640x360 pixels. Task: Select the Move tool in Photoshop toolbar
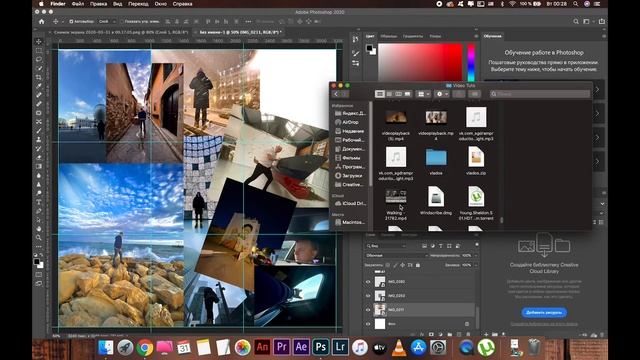point(39,42)
